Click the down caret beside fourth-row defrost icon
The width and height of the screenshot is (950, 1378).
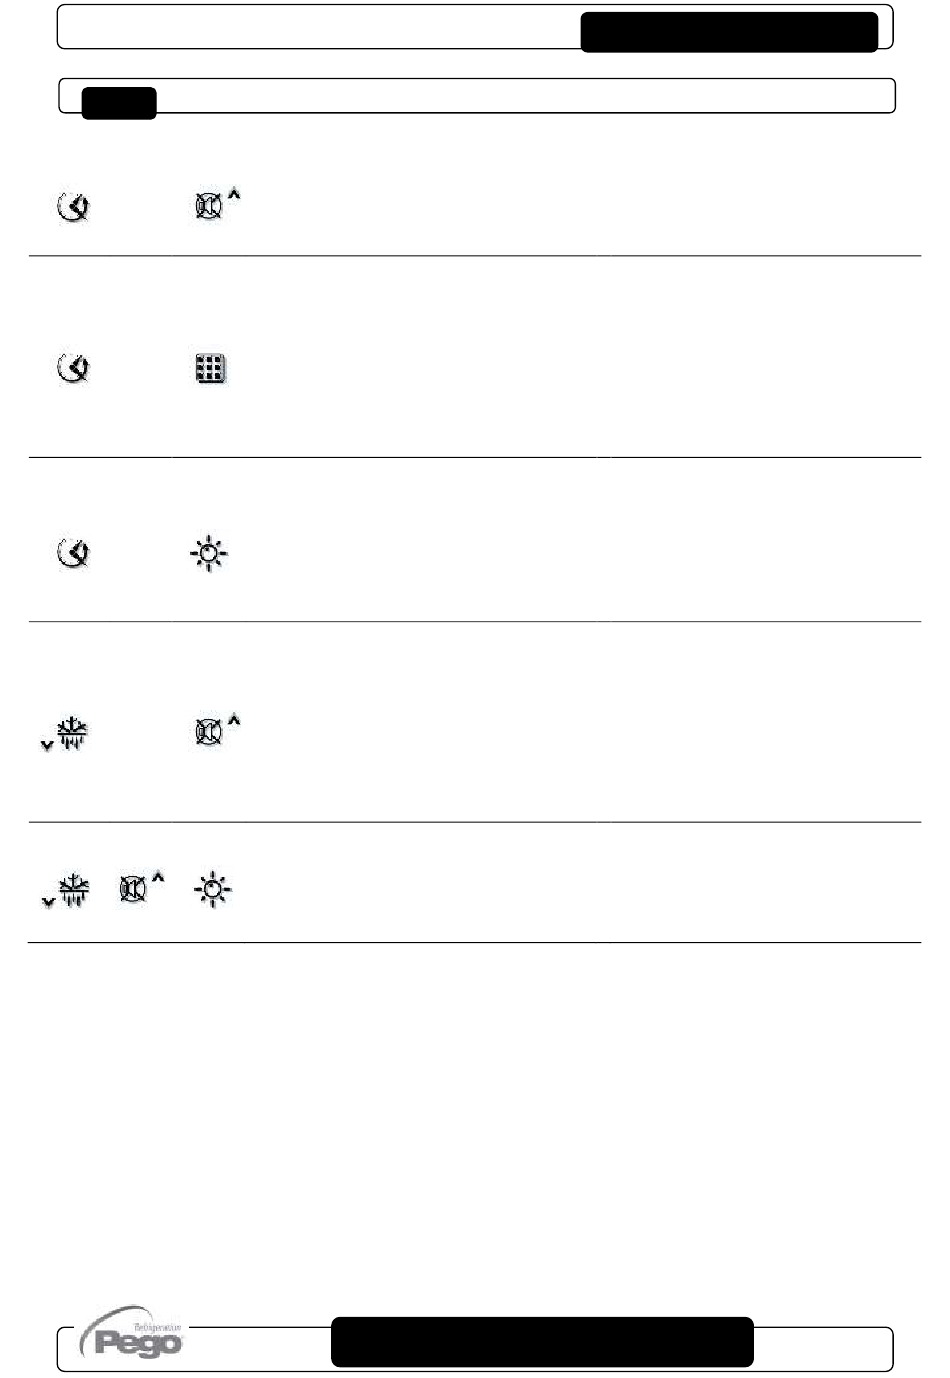(46, 745)
